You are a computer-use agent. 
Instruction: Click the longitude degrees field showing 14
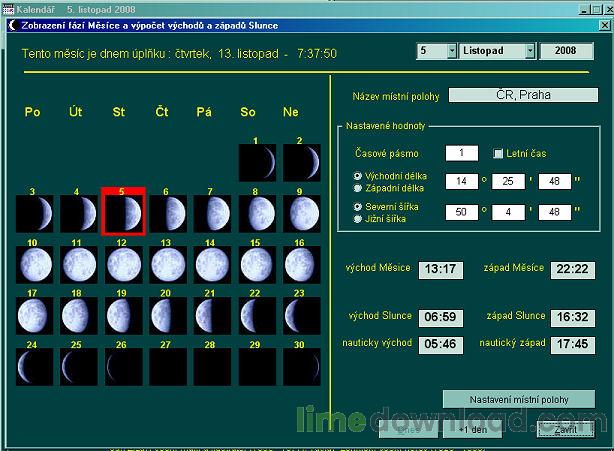pyautogui.click(x=461, y=181)
